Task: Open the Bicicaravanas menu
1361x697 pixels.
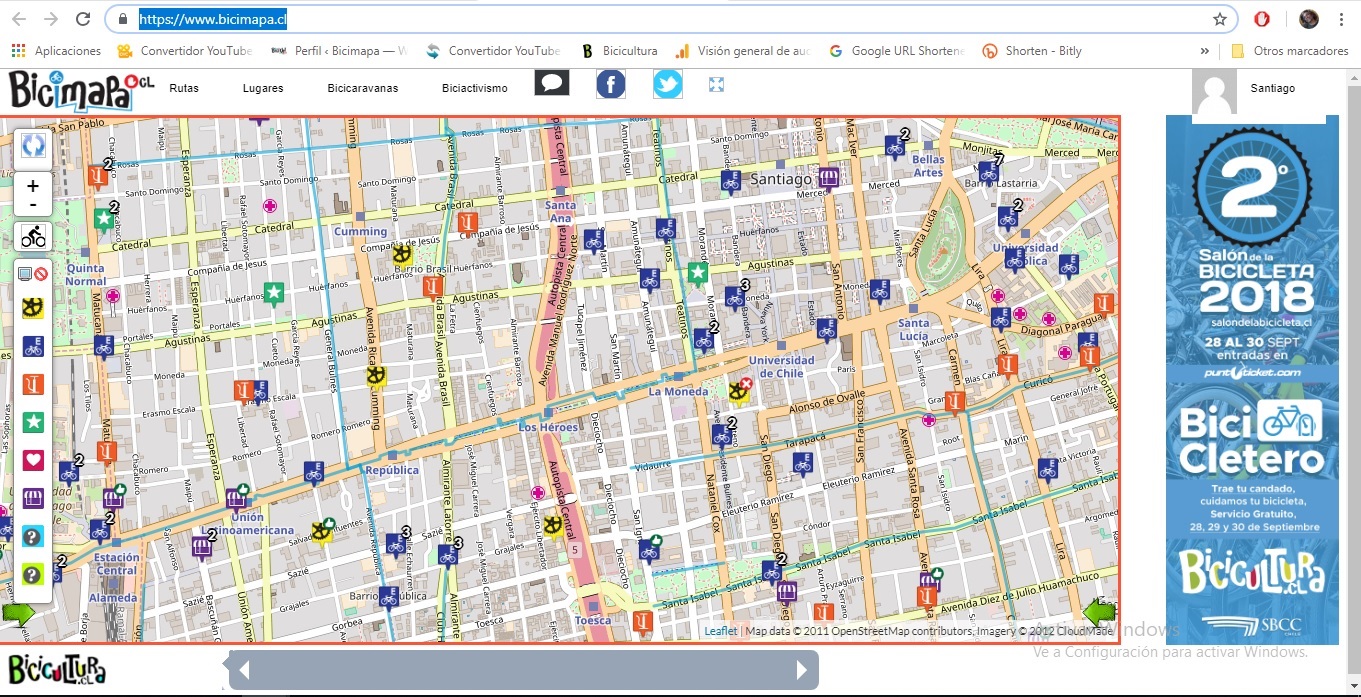Action: click(363, 88)
